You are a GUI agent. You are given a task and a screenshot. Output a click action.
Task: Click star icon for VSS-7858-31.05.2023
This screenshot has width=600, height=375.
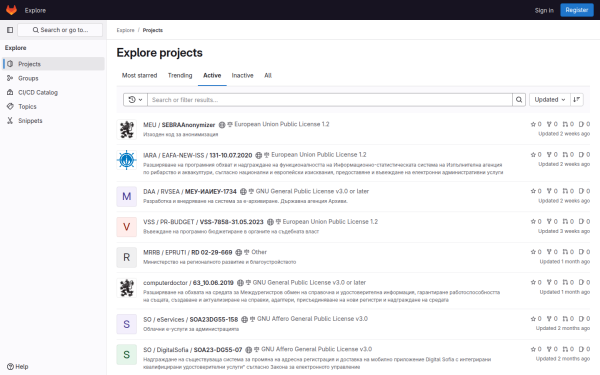[533, 222]
